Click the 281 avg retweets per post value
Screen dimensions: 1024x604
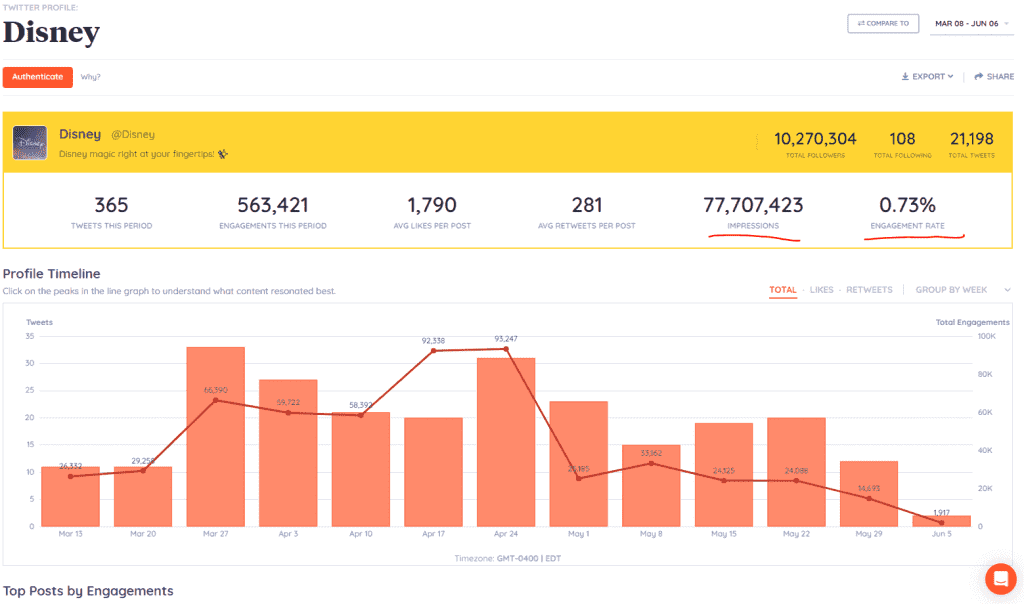pos(586,205)
